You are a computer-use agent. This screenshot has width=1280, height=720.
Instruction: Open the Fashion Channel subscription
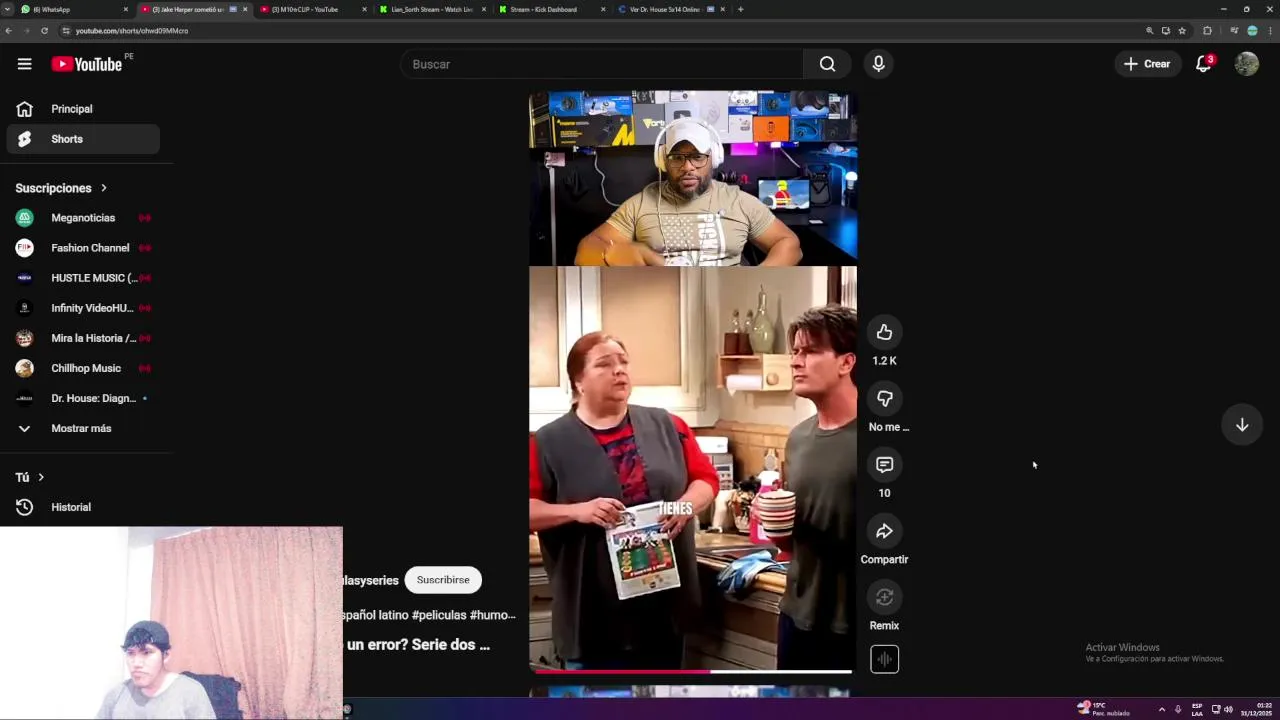click(x=83, y=248)
